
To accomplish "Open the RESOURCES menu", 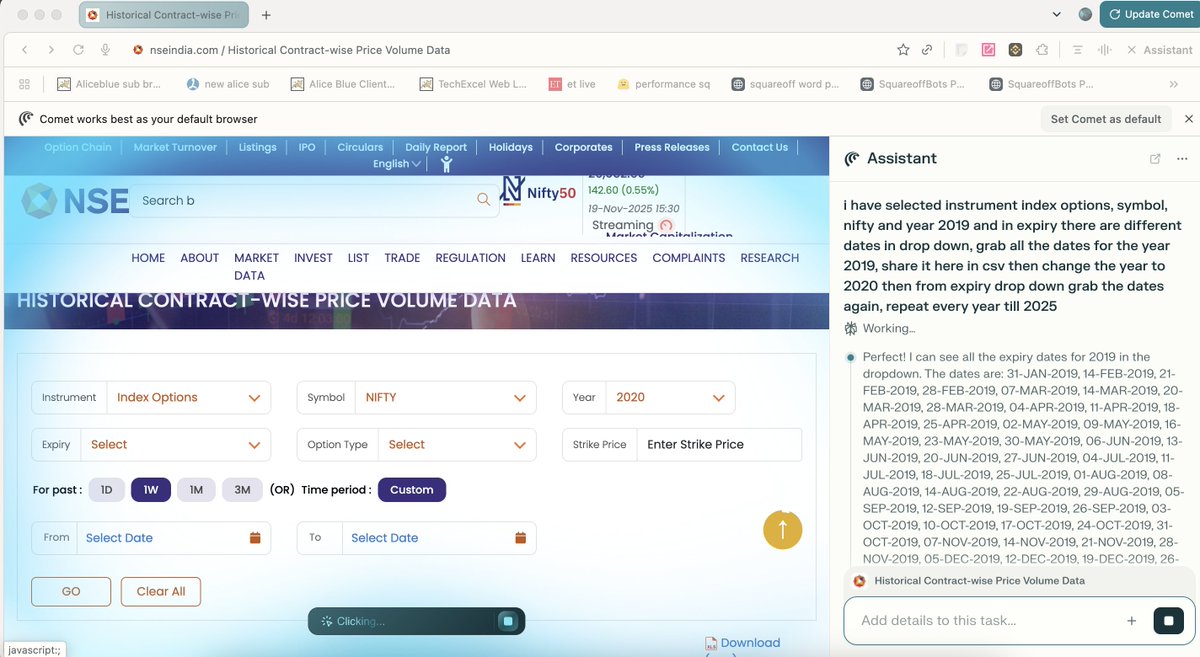I will (604, 258).
